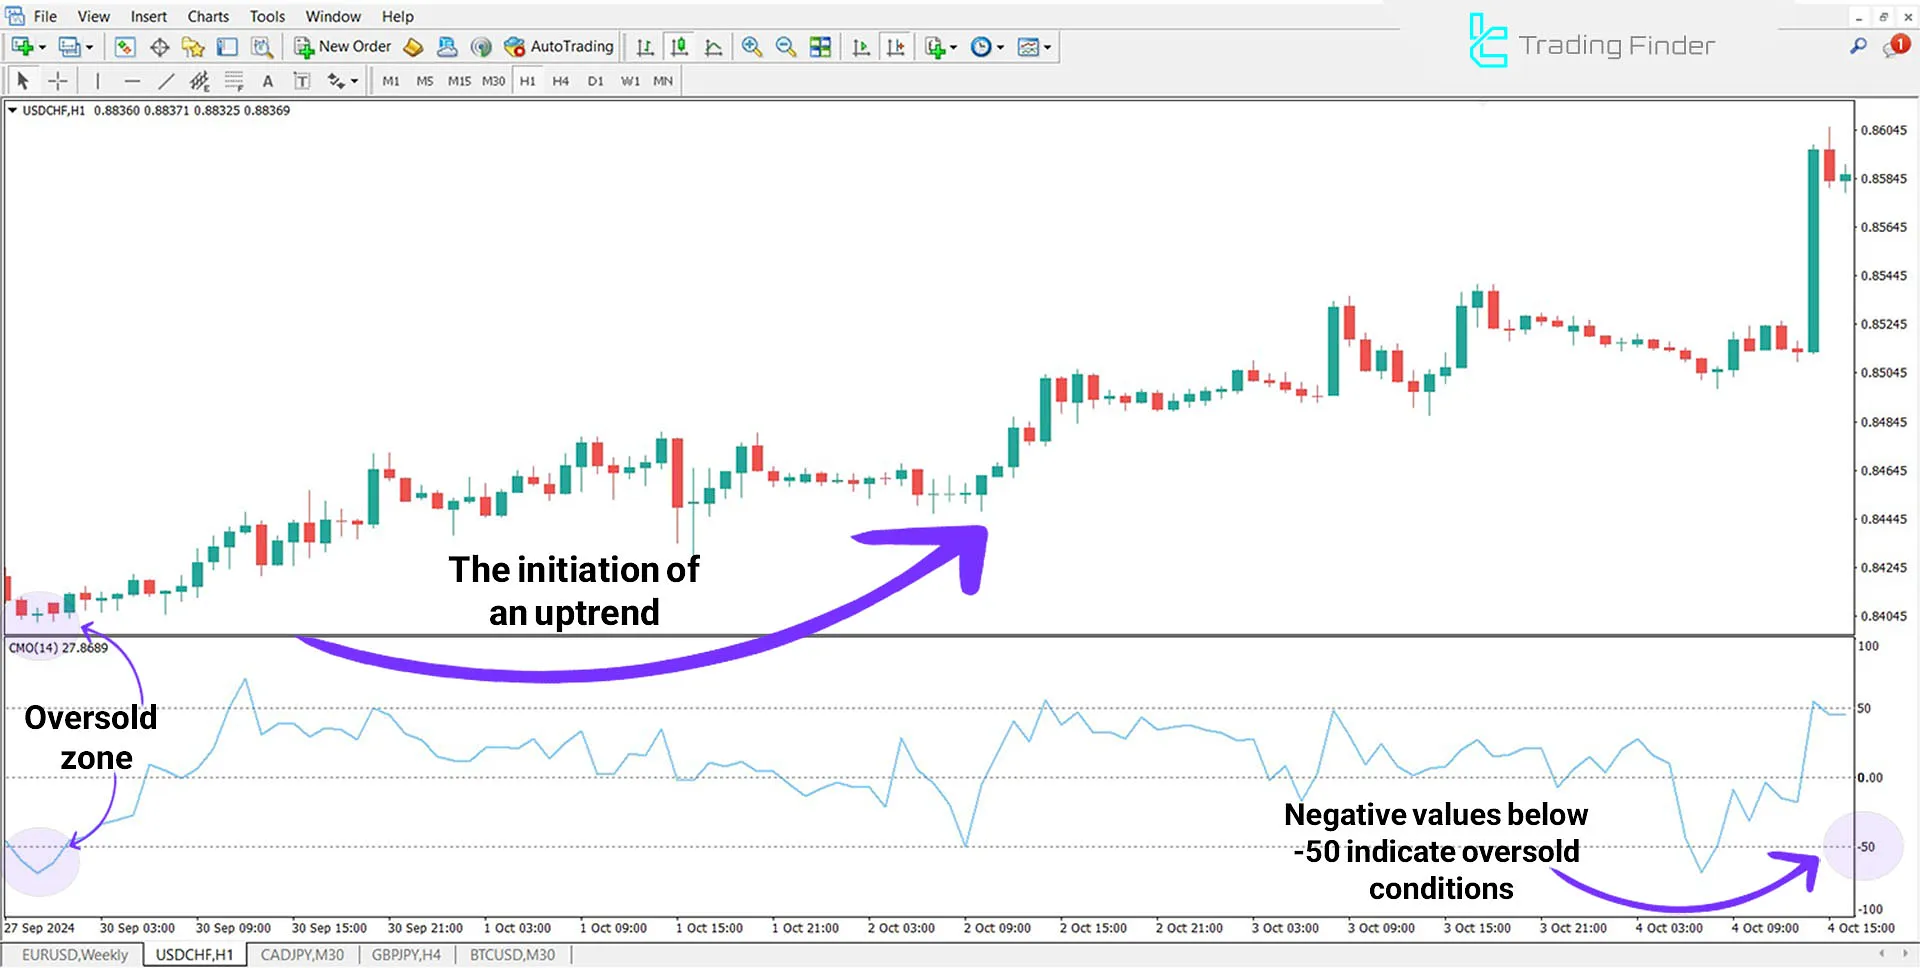The image size is (1920, 968).
Task: Toggle AutoTrading on
Action: coord(559,46)
